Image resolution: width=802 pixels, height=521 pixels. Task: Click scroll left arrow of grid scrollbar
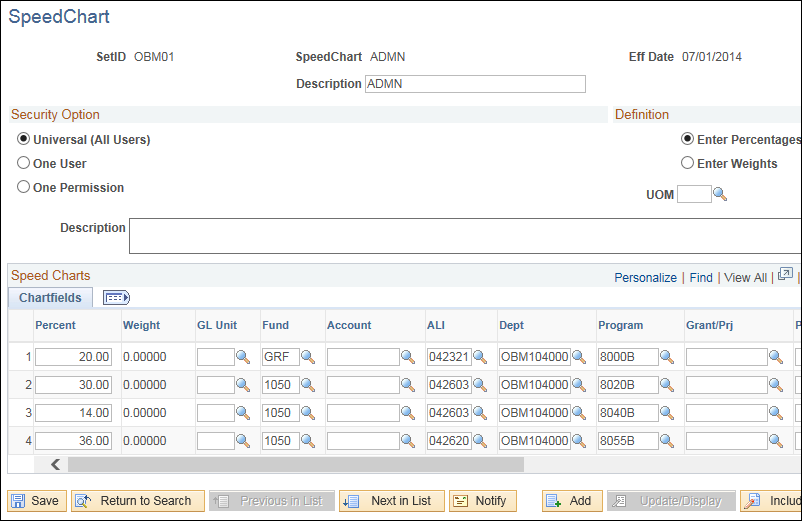(x=55, y=464)
